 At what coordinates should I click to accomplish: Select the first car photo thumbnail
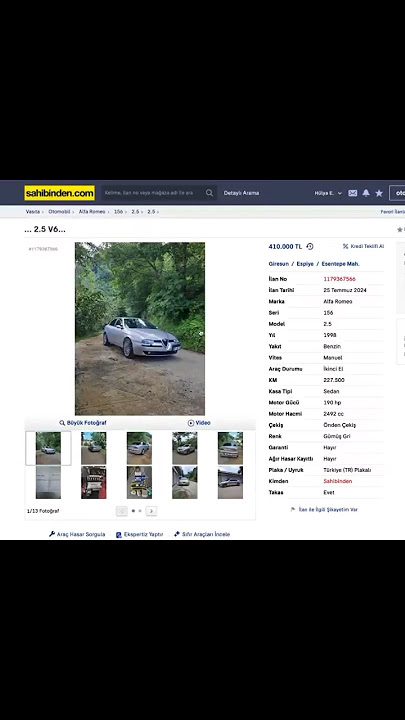pyautogui.click(x=48, y=448)
